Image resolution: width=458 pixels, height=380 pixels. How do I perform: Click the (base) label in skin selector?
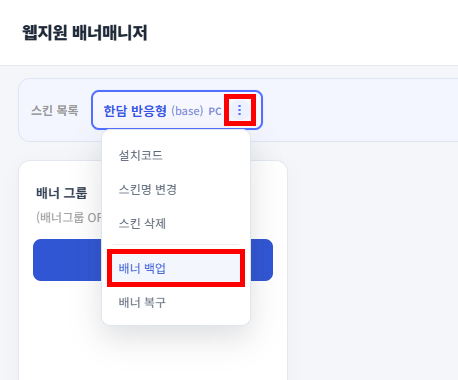pos(187,111)
